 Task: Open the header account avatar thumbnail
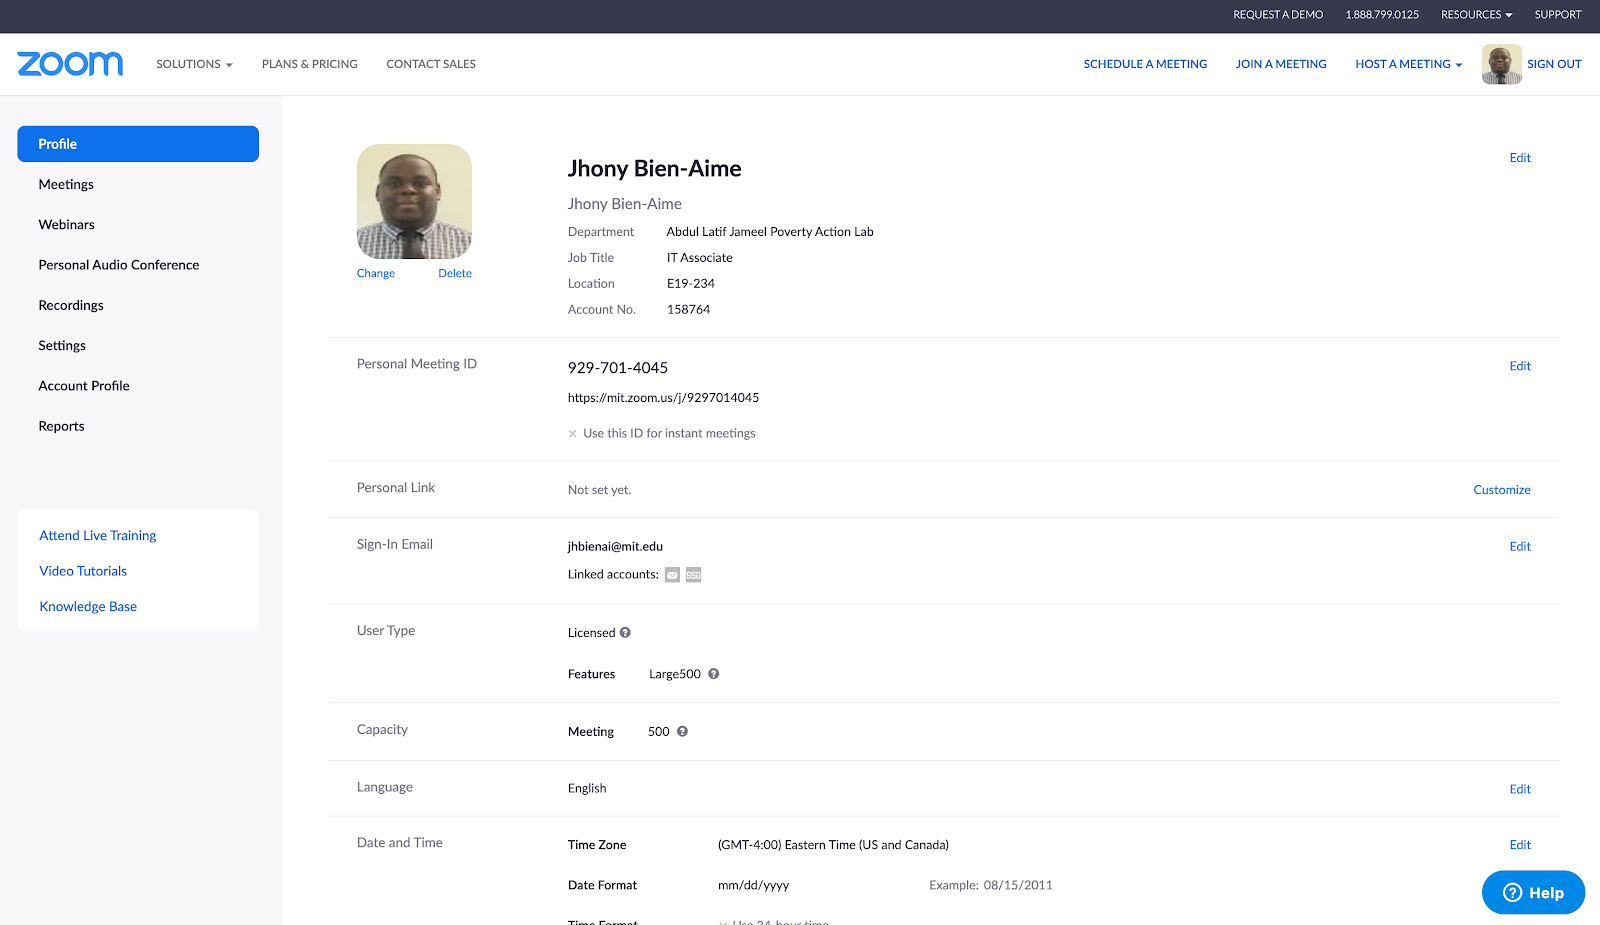tap(1501, 64)
